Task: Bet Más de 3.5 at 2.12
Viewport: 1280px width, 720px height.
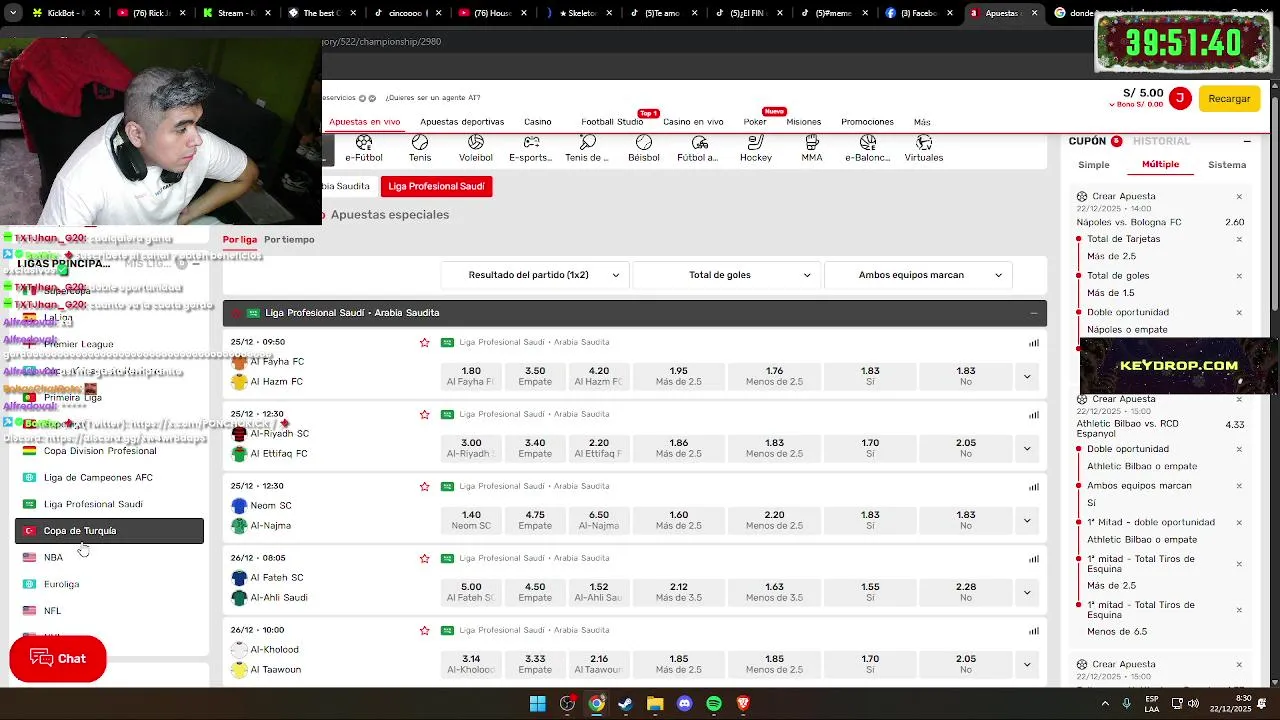Action: coord(679,593)
